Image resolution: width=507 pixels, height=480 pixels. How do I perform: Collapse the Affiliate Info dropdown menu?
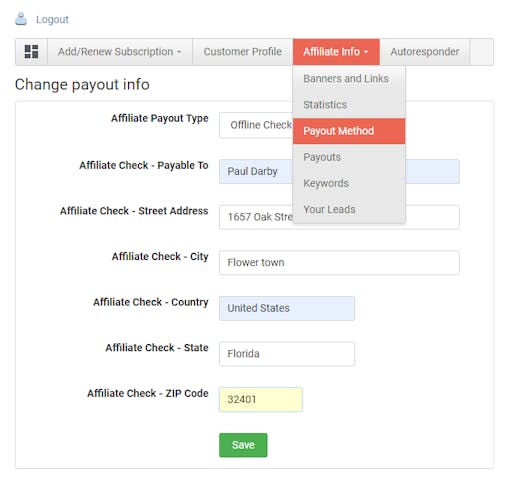(336, 52)
